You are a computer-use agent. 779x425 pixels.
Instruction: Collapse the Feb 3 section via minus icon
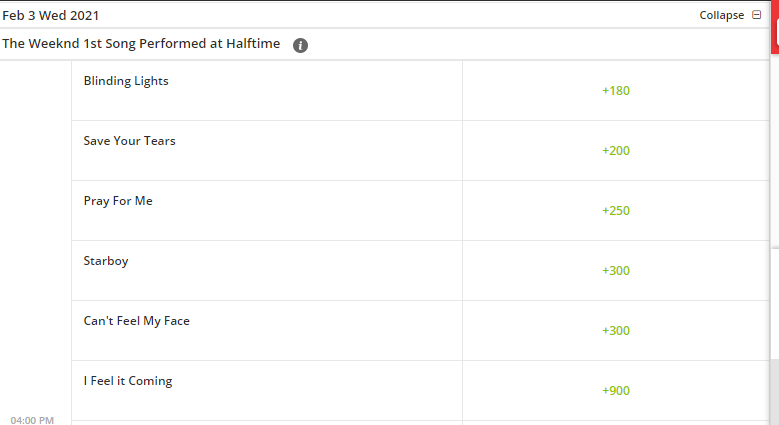[x=757, y=15]
